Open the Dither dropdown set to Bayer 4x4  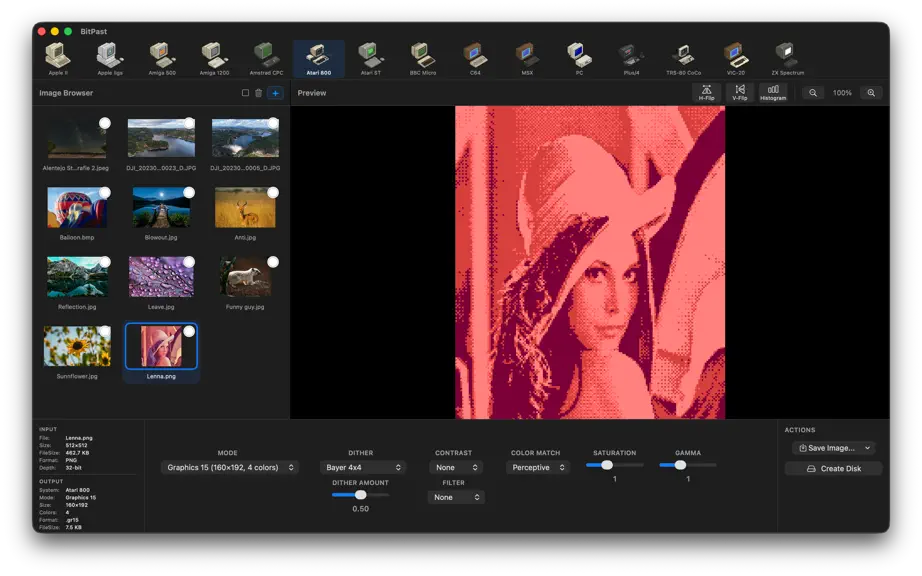click(363, 467)
